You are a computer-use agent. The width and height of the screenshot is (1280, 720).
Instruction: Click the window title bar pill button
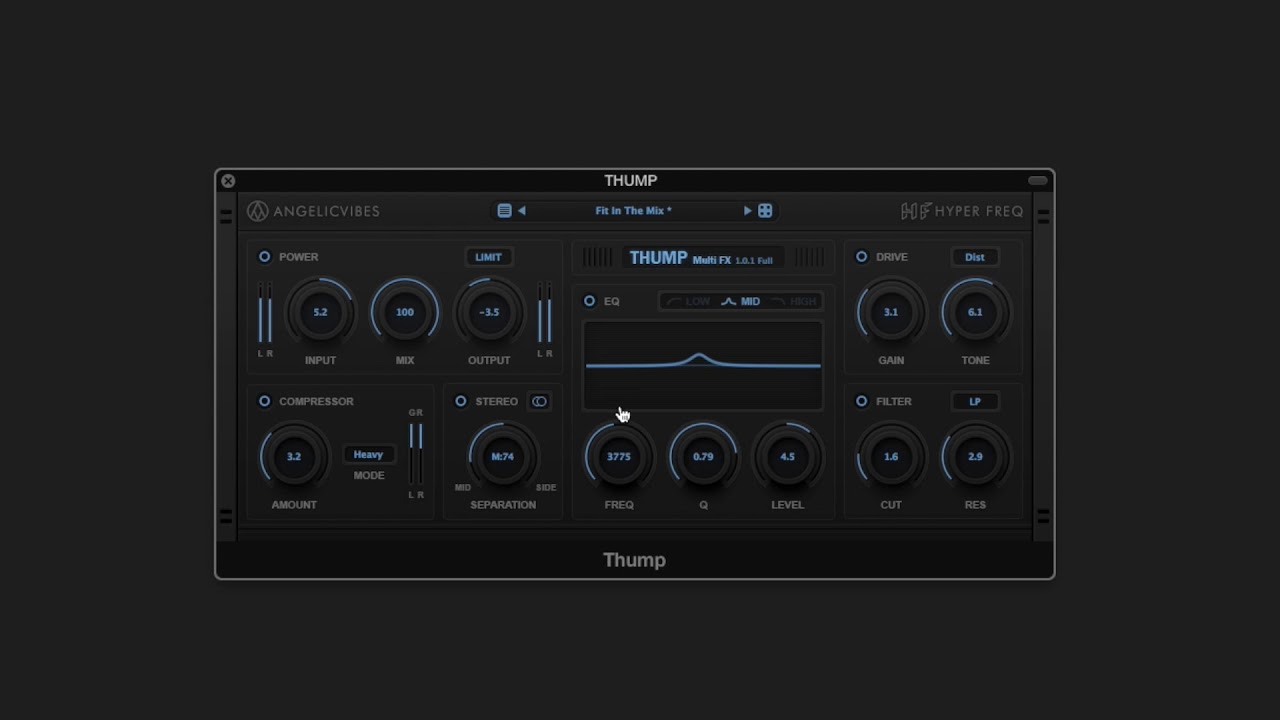[x=1038, y=181]
